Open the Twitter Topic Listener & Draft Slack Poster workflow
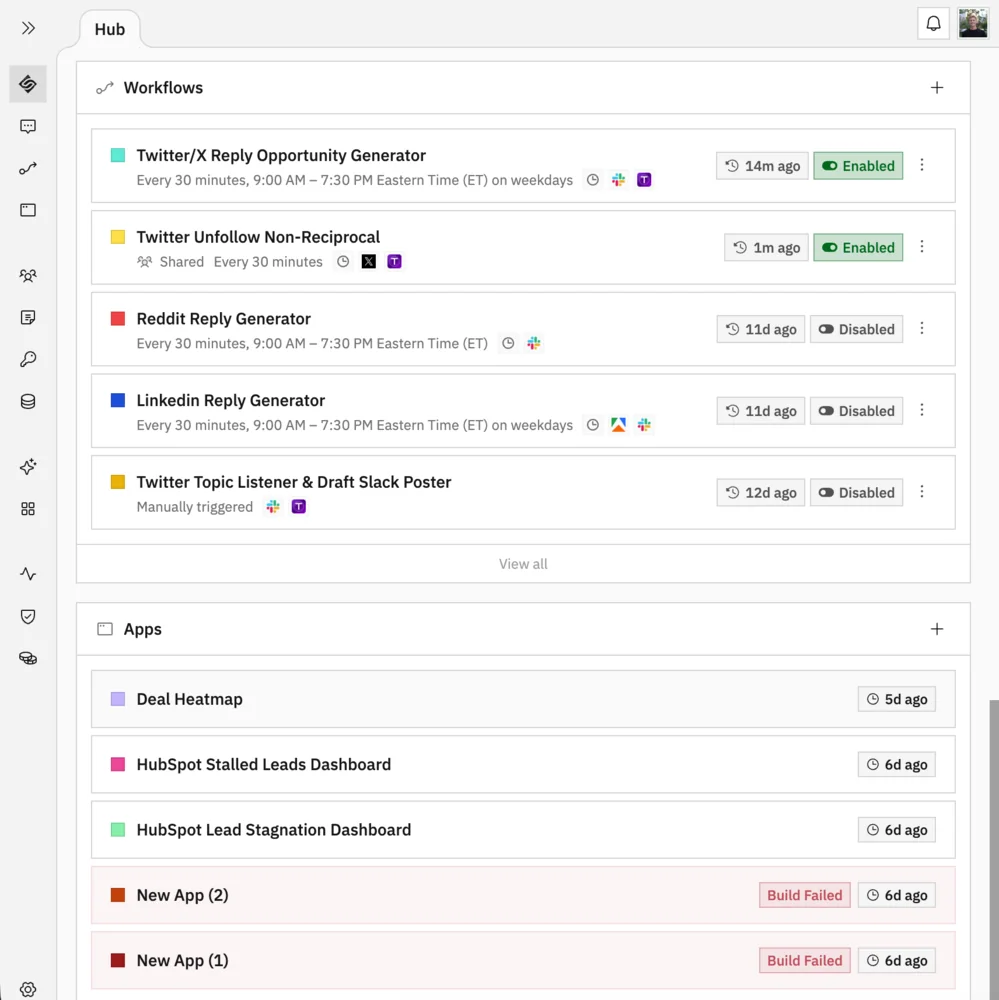 pos(523,492)
